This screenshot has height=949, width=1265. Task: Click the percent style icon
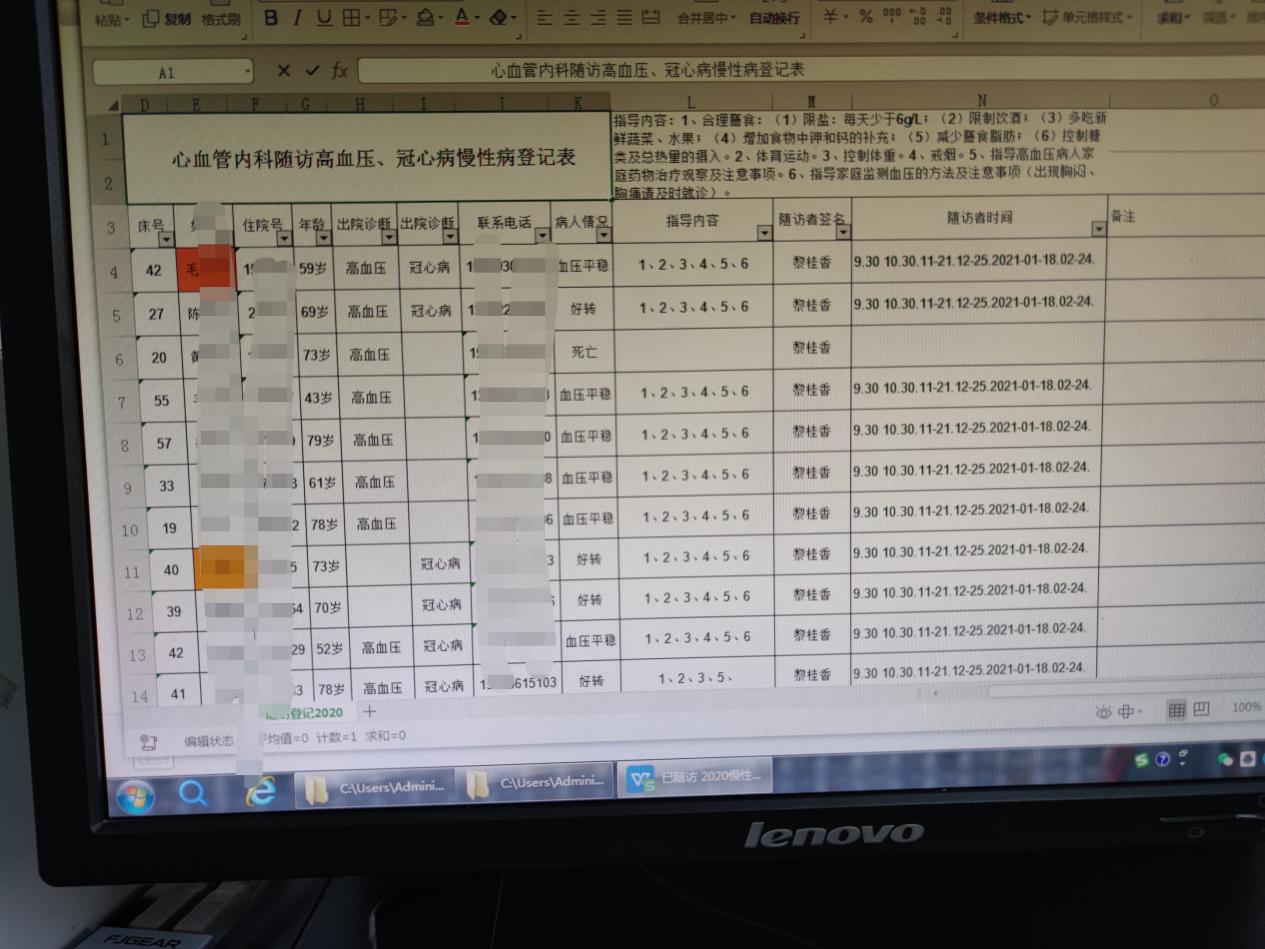point(865,17)
